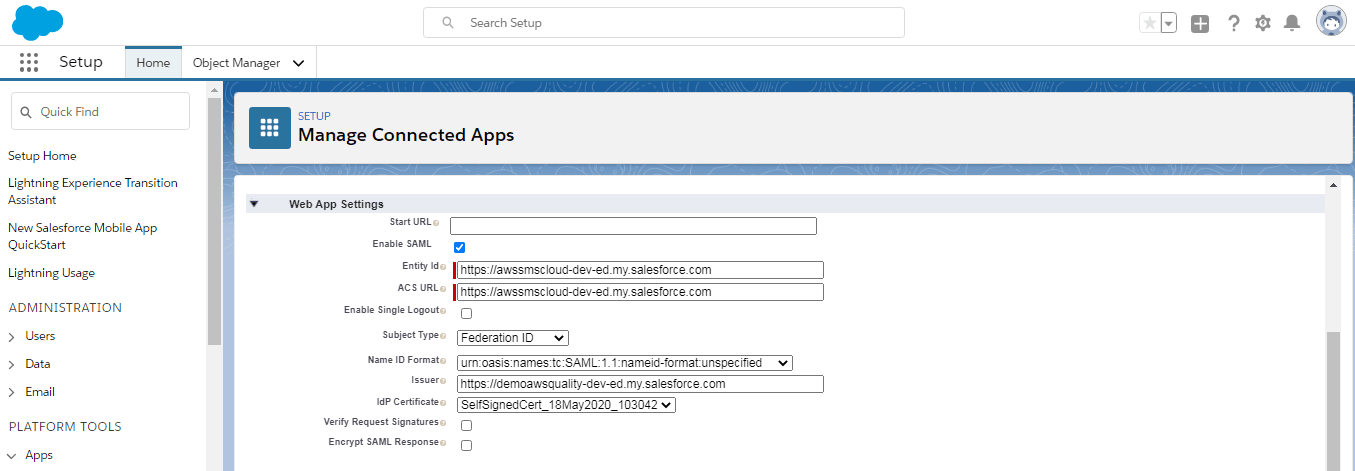The width and height of the screenshot is (1355, 471).
Task: Check Enable Single Logout checkbox
Action: tap(466, 313)
